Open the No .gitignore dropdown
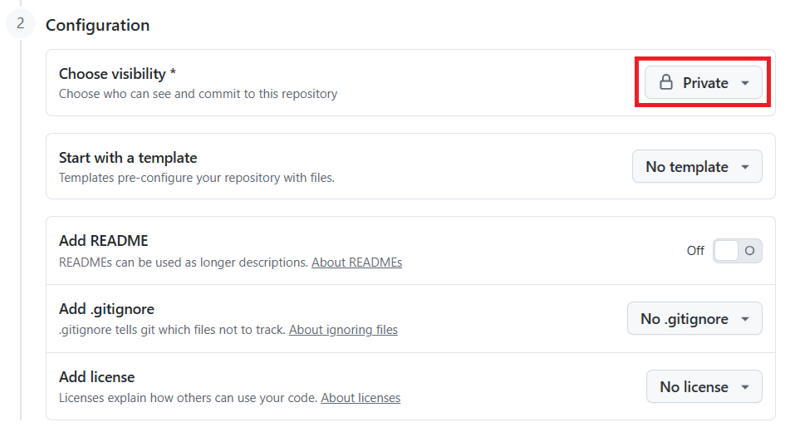Viewport: 800px width, 432px height. pyautogui.click(x=694, y=319)
